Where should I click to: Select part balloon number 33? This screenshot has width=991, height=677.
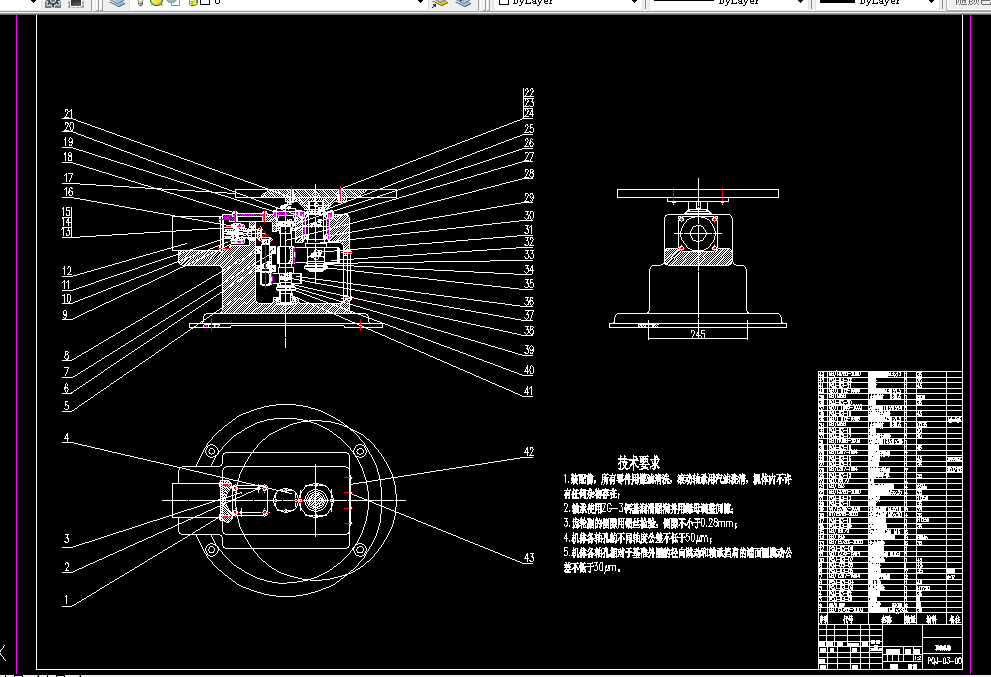point(529,255)
